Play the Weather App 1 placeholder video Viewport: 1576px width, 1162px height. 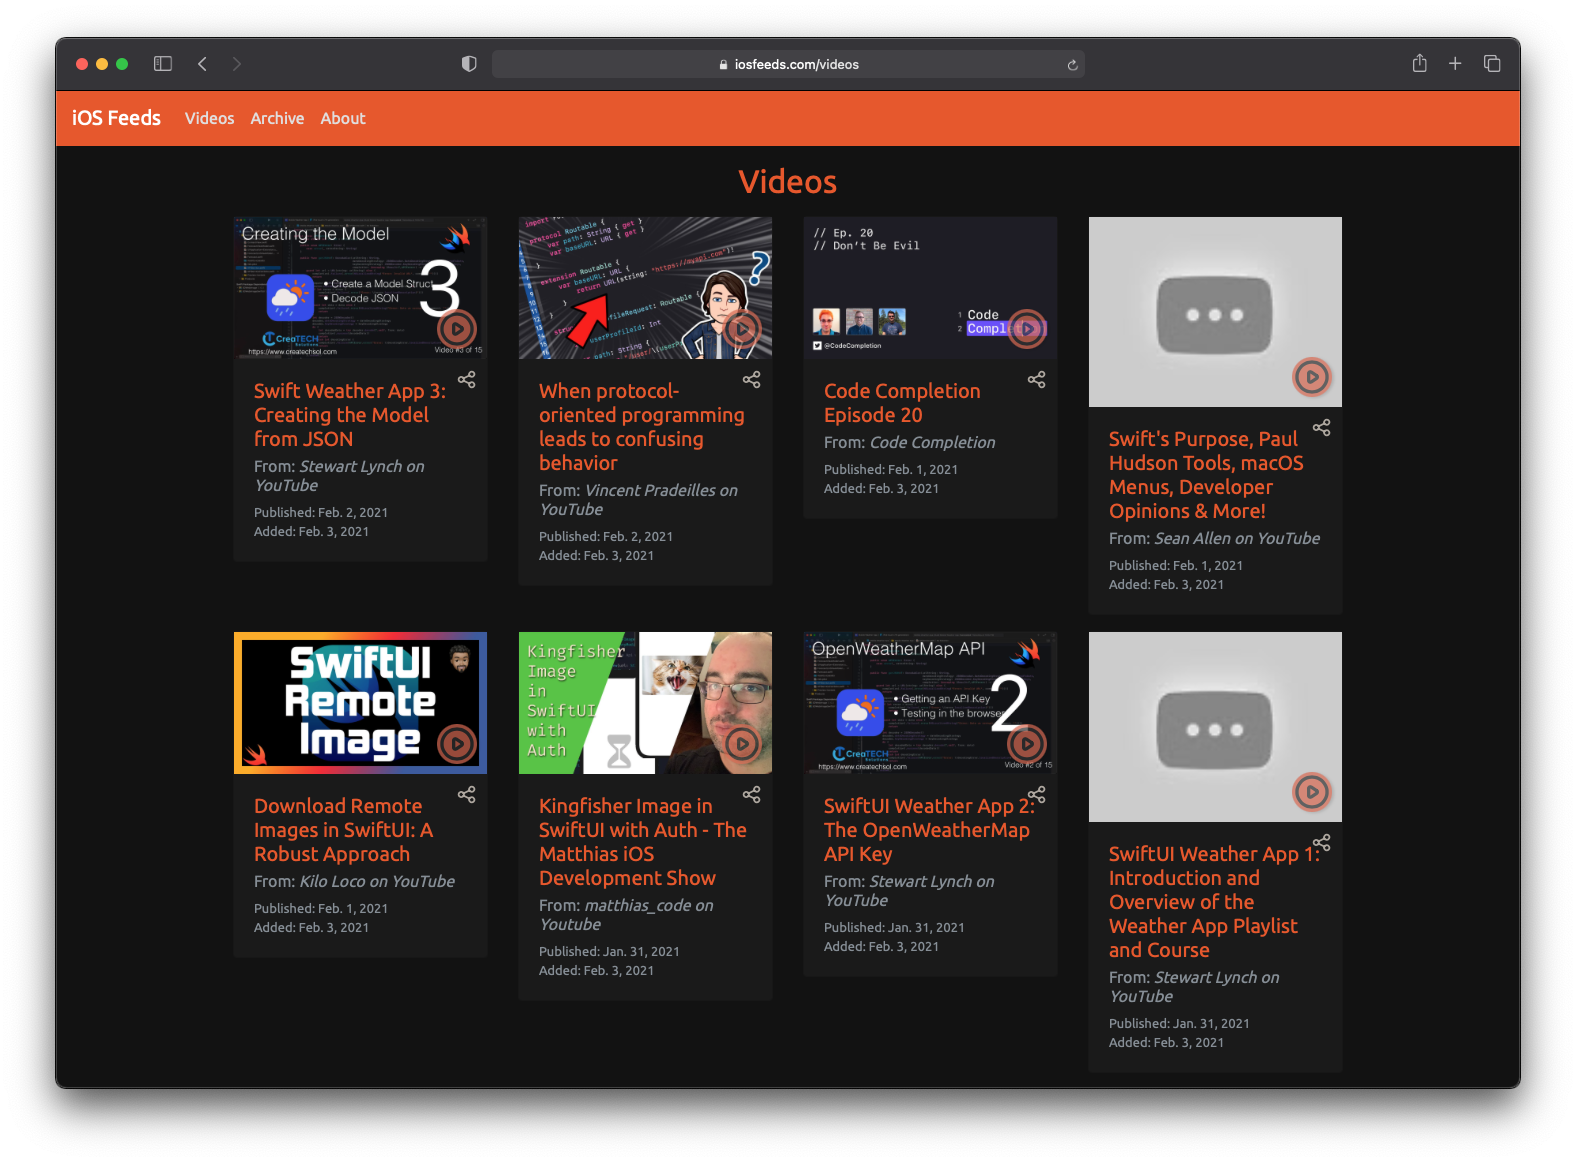pos(1312,792)
